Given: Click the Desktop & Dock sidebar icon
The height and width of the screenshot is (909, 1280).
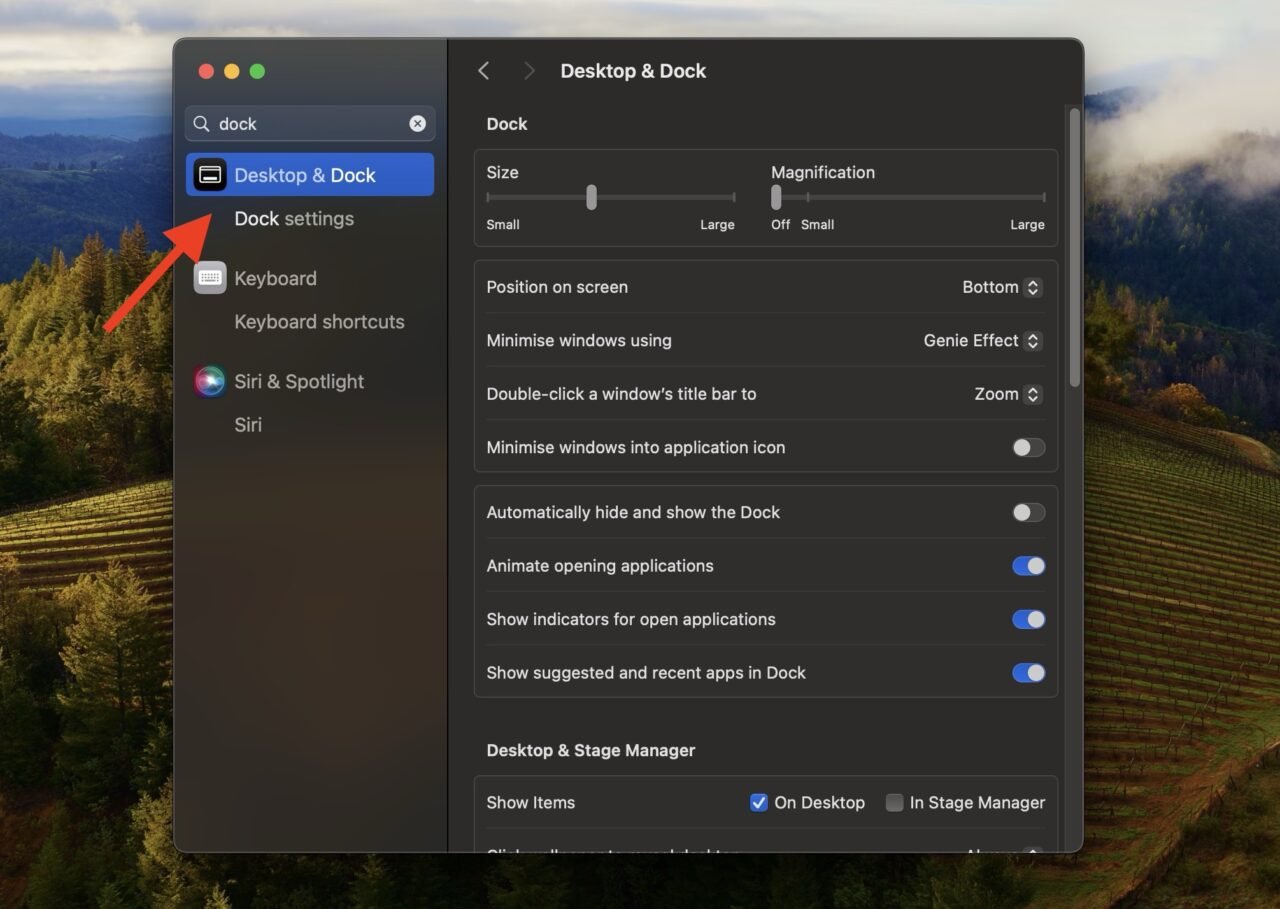Looking at the screenshot, I should pyautogui.click(x=210, y=175).
